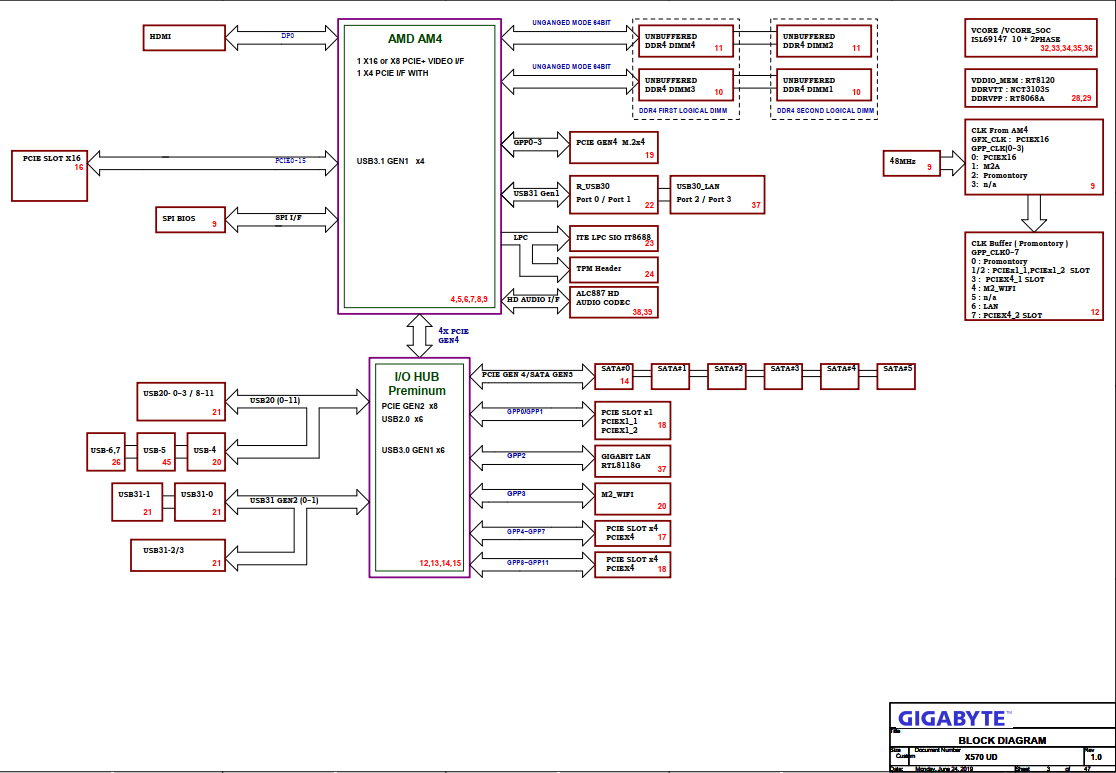Click the I/O HUB Preminum heading

point(417,384)
